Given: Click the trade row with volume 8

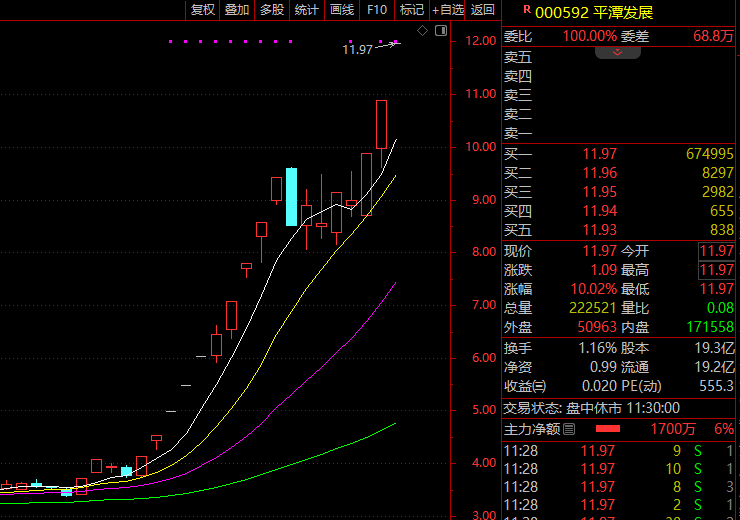Looking at the screenshot, I should tap(618, 487).
